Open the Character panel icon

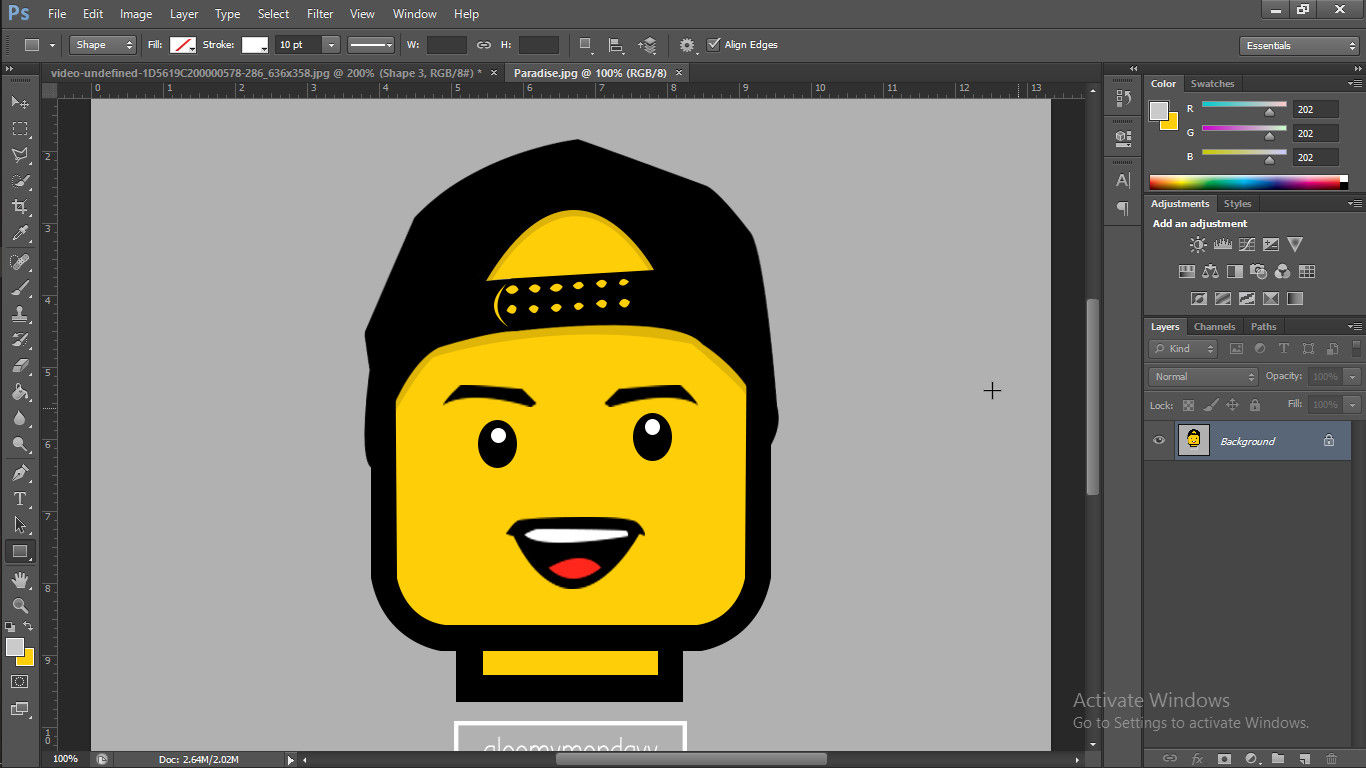coord(1123,181)
